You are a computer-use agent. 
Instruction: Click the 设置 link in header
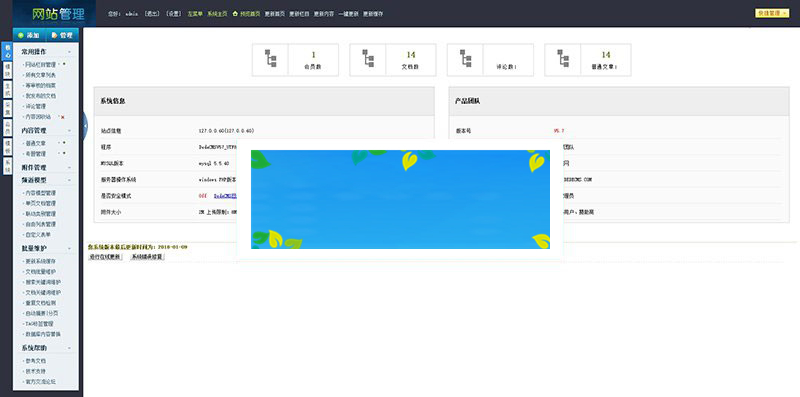click(x=174, y=14)
